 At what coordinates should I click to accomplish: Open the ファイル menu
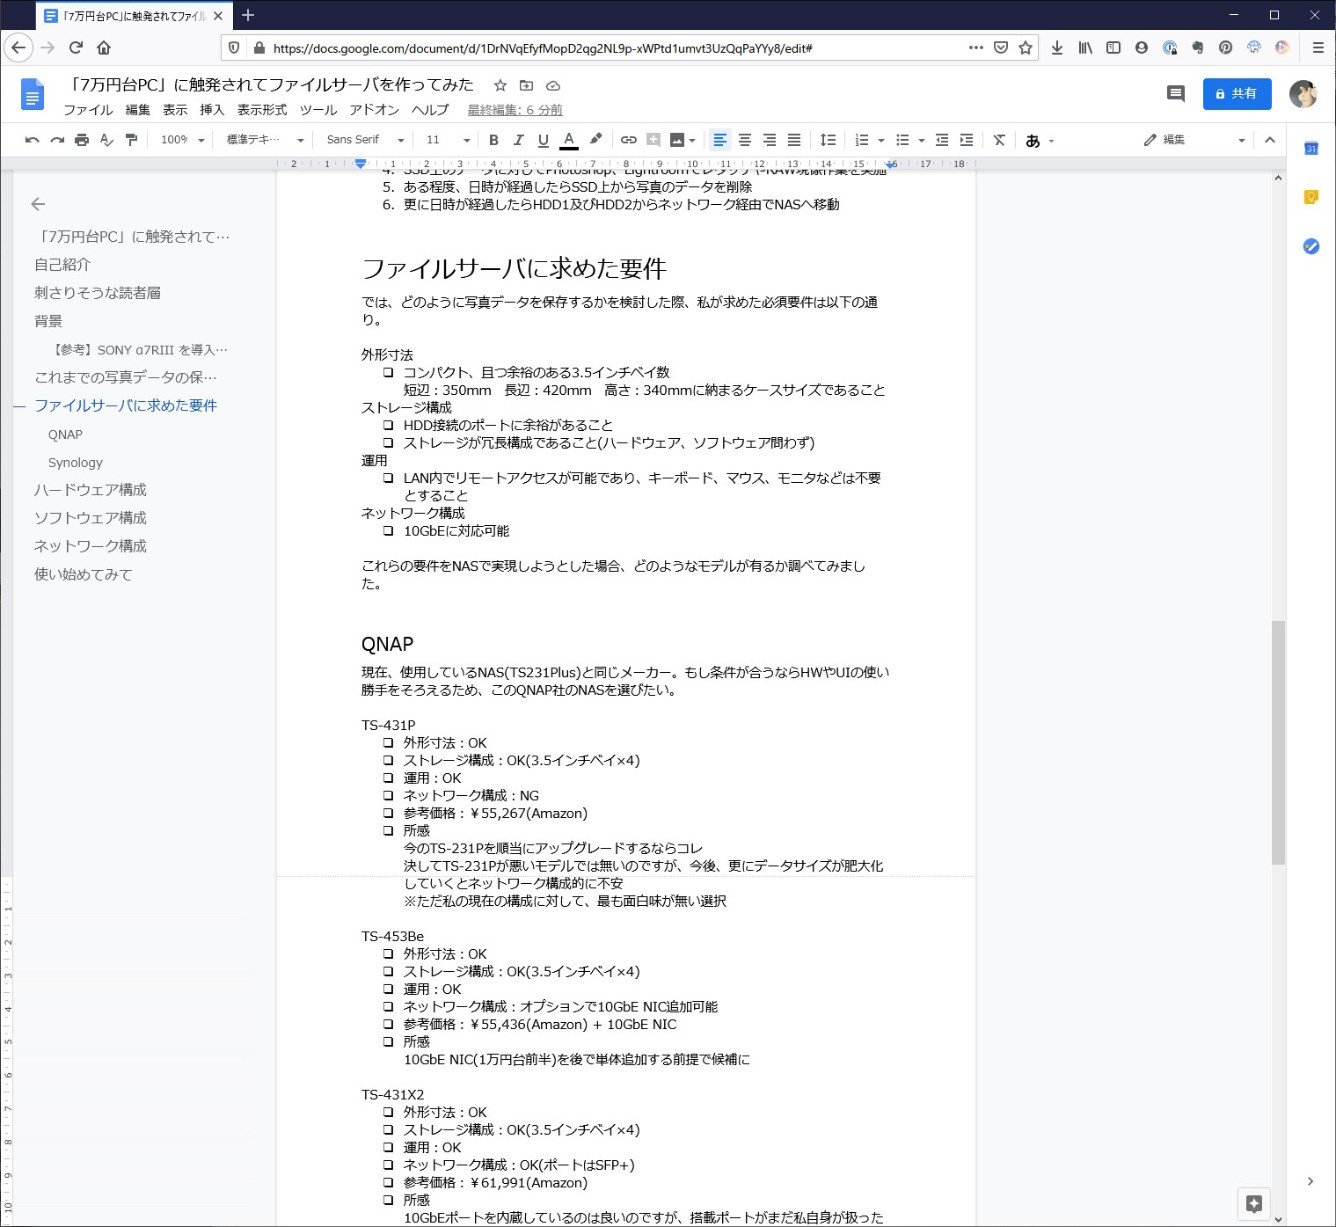88,110
